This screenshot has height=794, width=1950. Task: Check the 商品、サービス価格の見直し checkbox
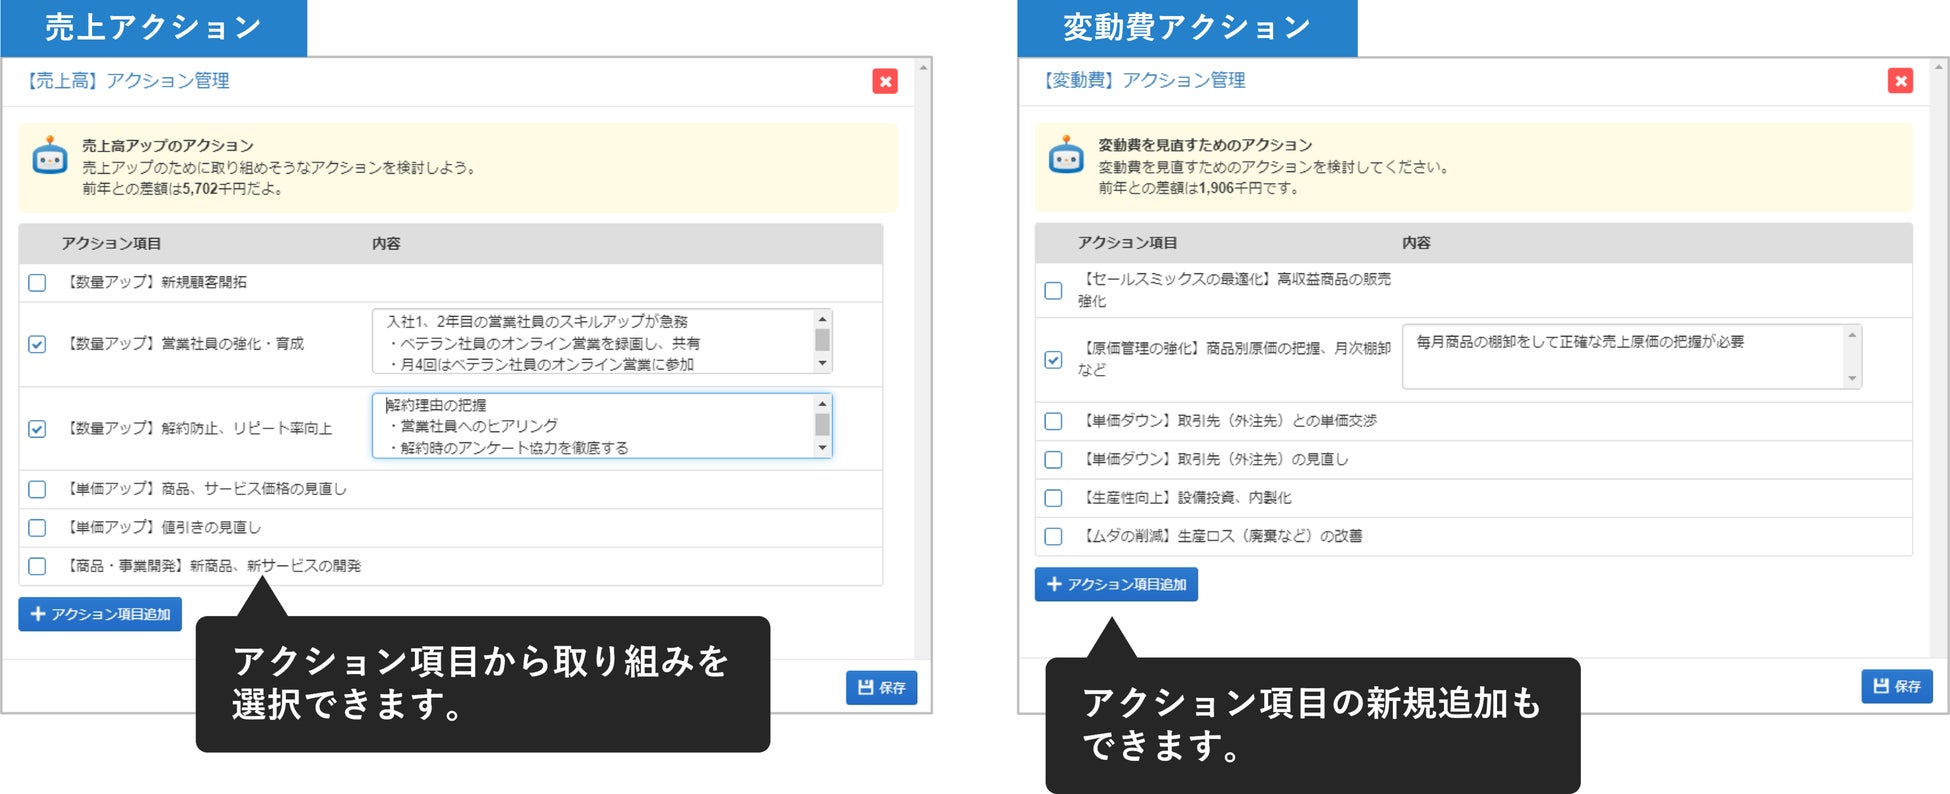click(x=37, y=489)
